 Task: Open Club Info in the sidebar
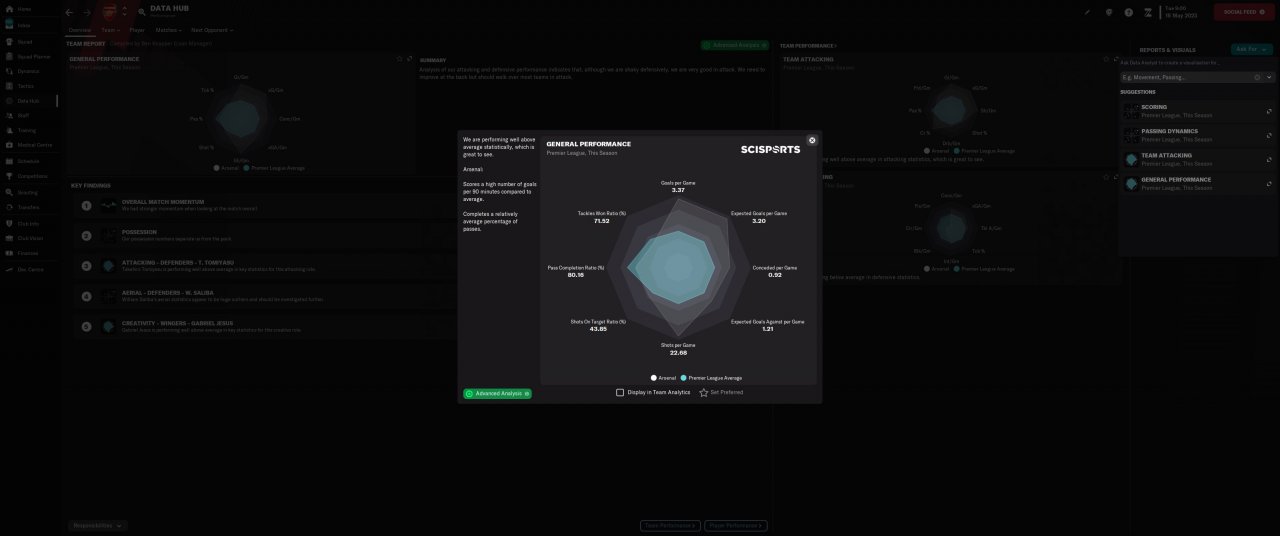coord(28,223)
